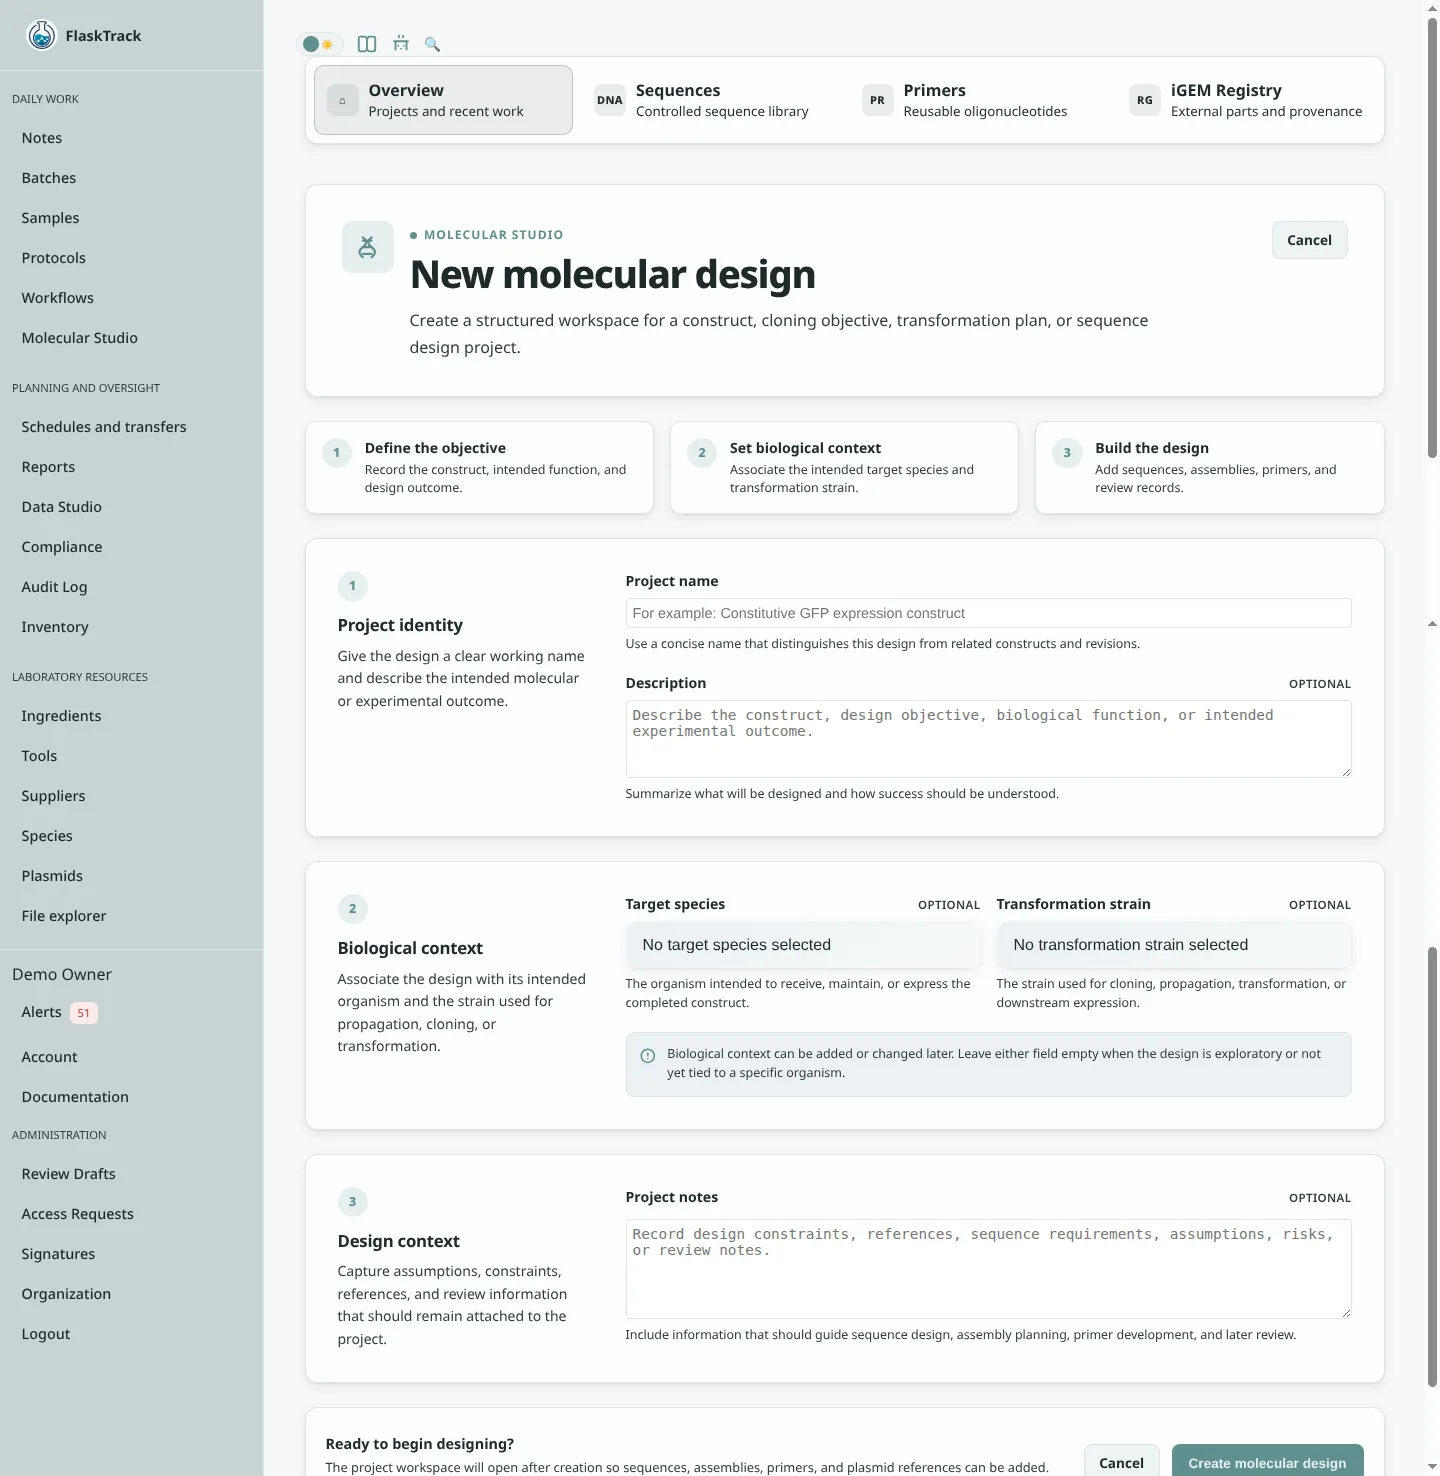Click the Project notes text area

coord(988,1268)
